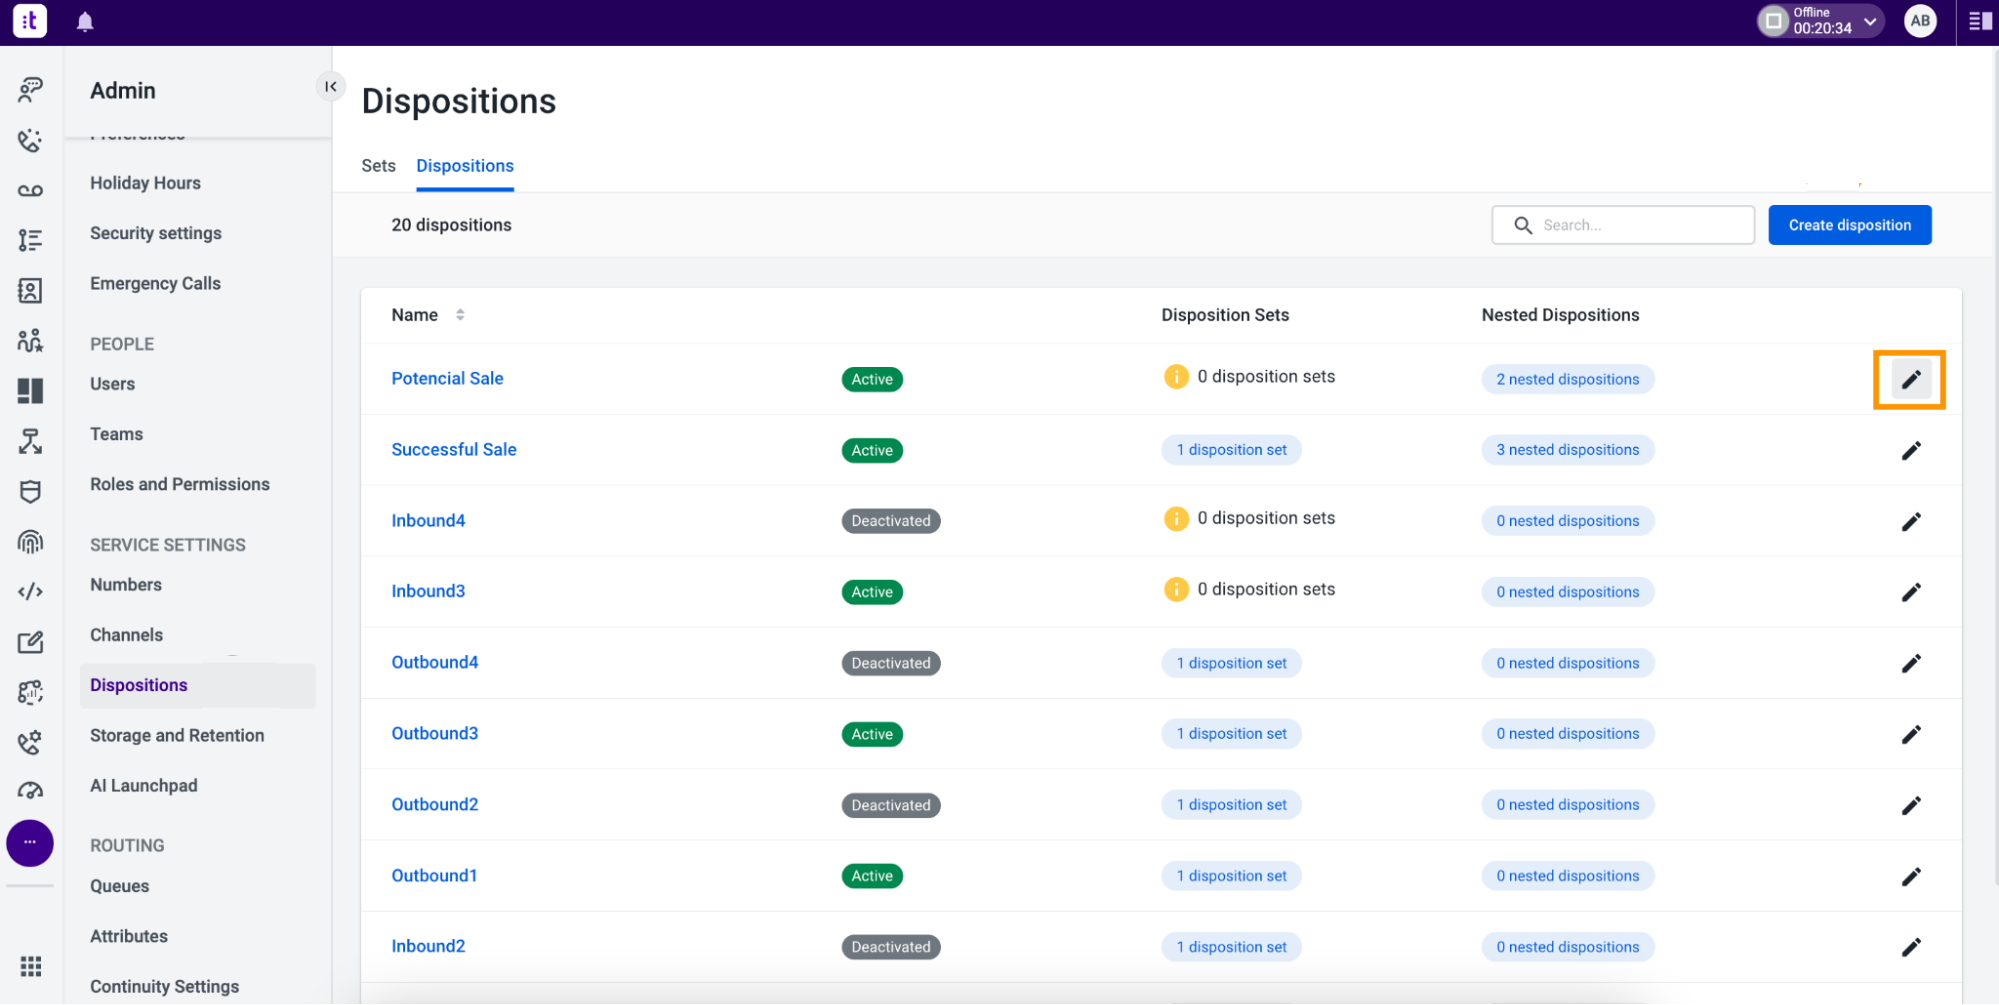The width and height of the screenshot is (1999, 1005).
Task: Expand the Offline status dropdown
Action: pos(1870,21)
